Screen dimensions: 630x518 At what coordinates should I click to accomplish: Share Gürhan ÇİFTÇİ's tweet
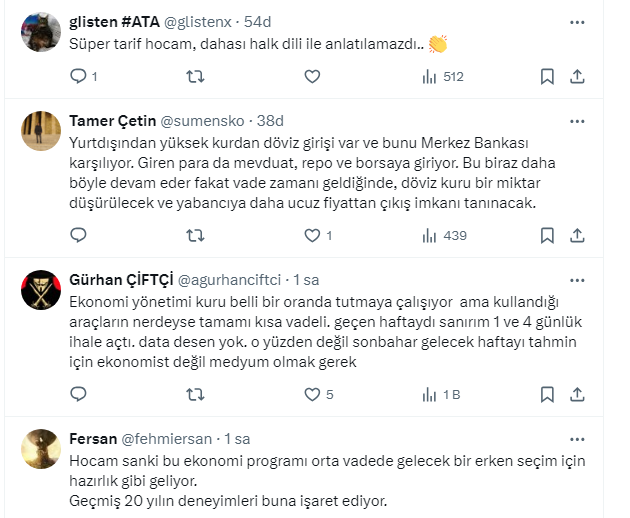click(578, 395)
